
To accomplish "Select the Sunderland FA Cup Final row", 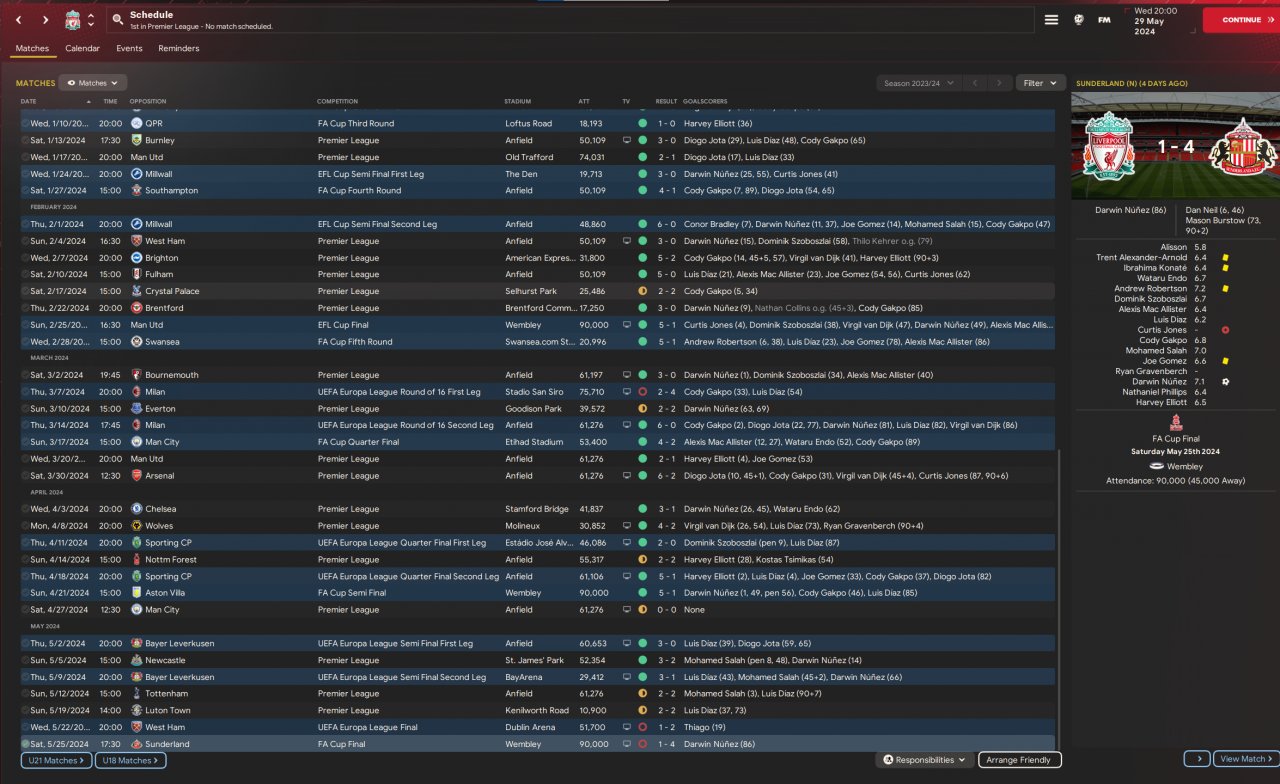I will (x=537, y=744).
